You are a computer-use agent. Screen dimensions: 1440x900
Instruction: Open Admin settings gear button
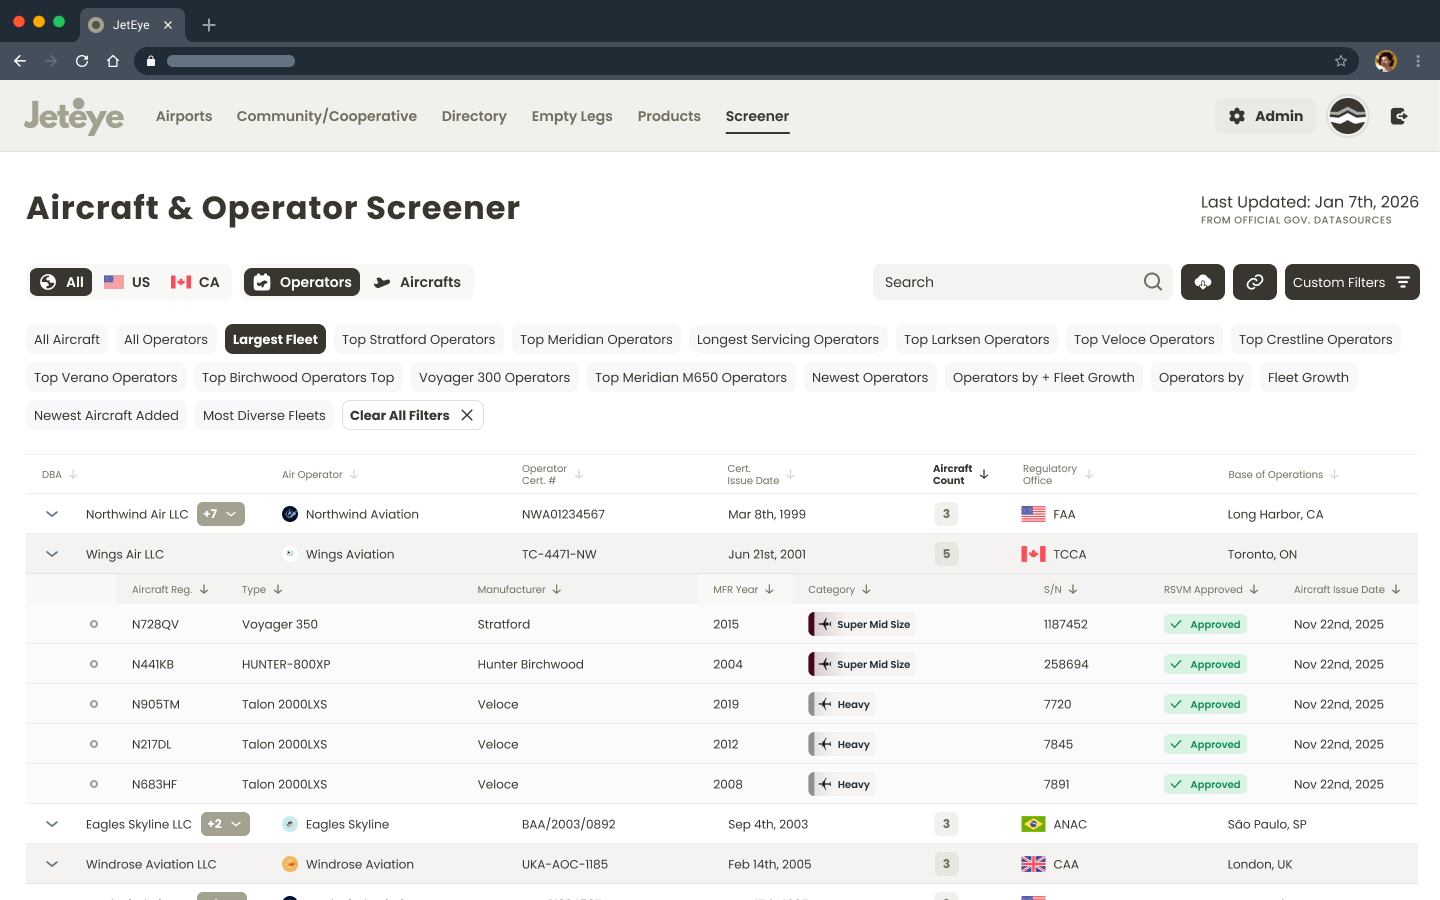(x=1265, y=116)
